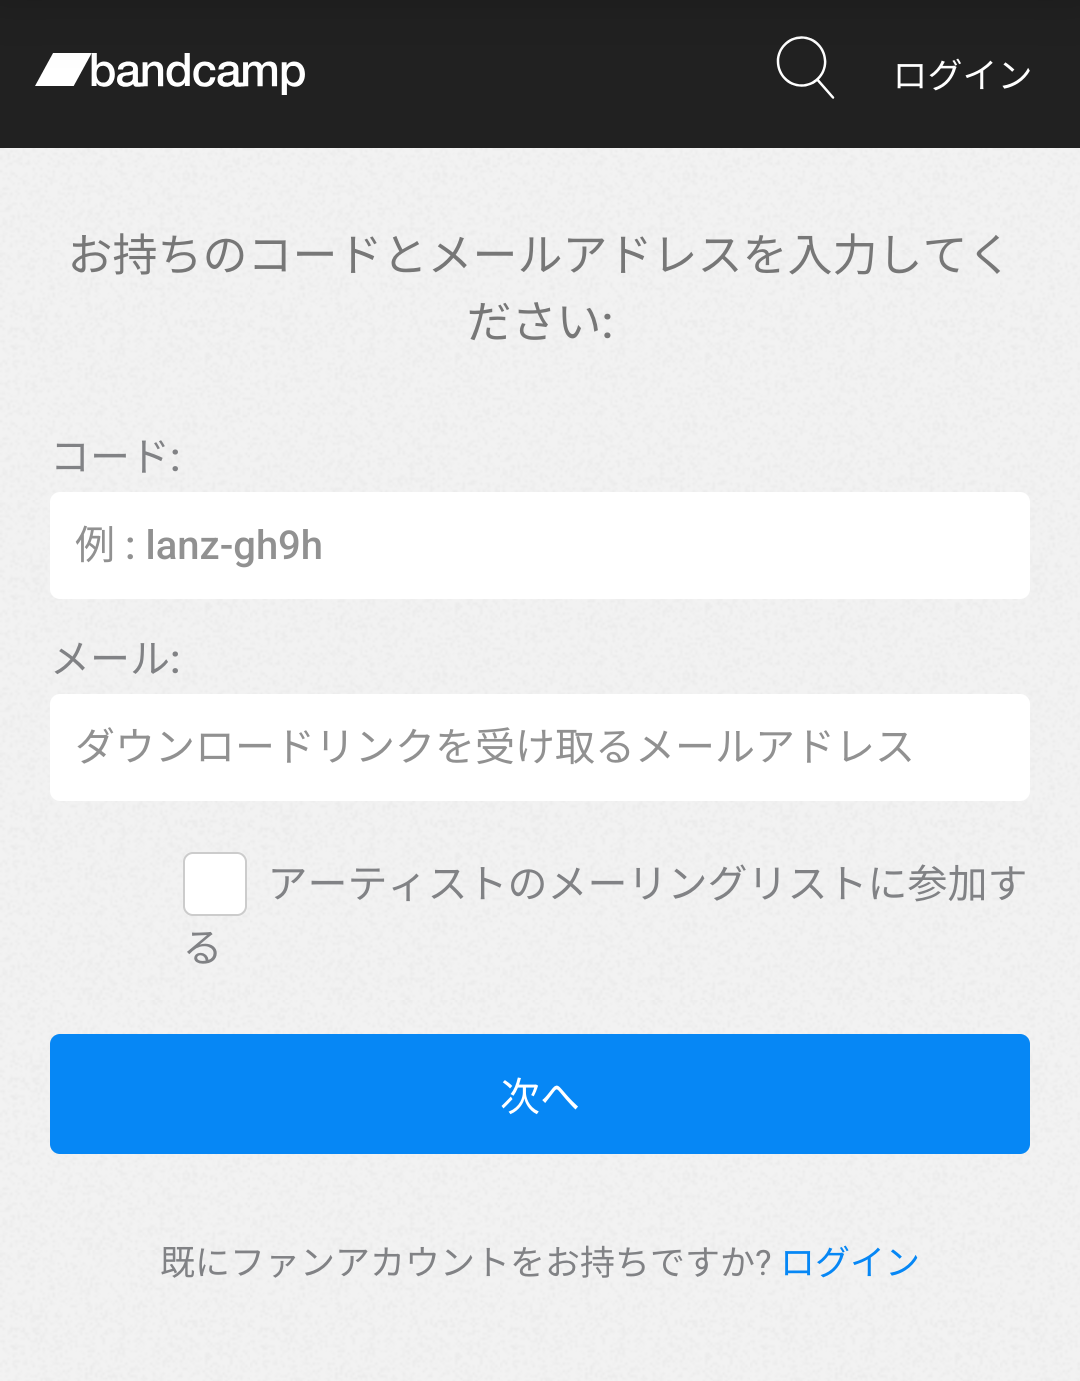Screen dimensions: 1080x1381
Task: Click the Bandcamp parallelogram logo icon
Action: click(x=62, y=71)
